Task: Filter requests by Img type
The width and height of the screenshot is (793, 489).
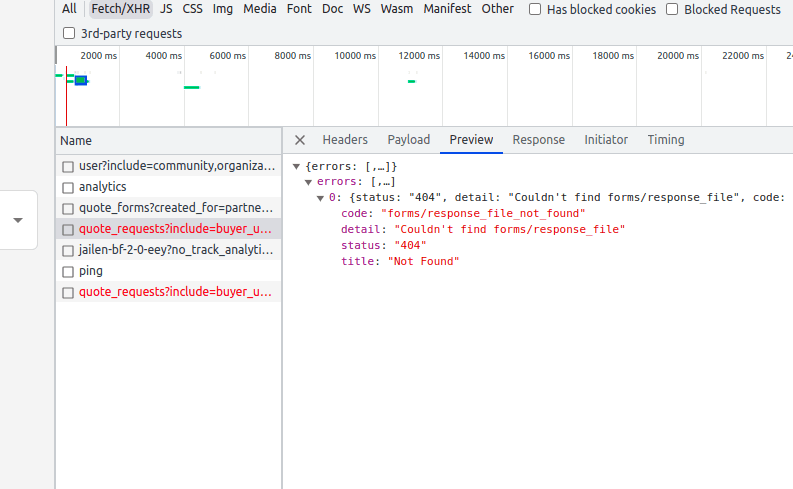Action: [222, 9]
